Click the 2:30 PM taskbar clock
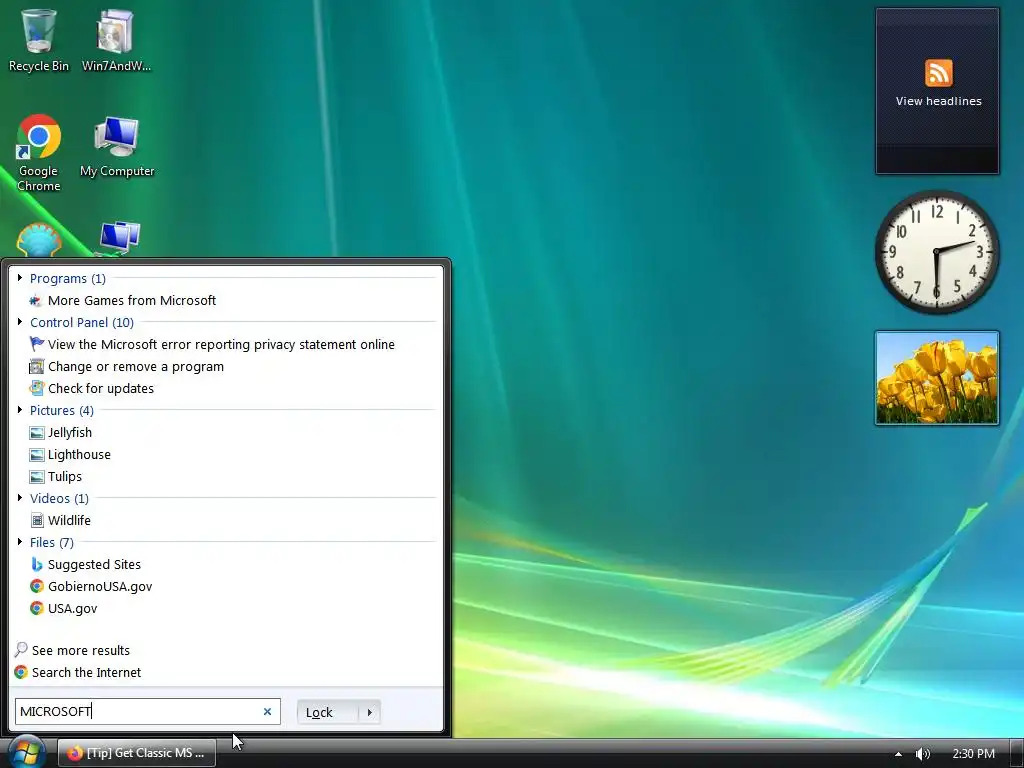This screenshot has height=768, width=1024. pos(974,754)
